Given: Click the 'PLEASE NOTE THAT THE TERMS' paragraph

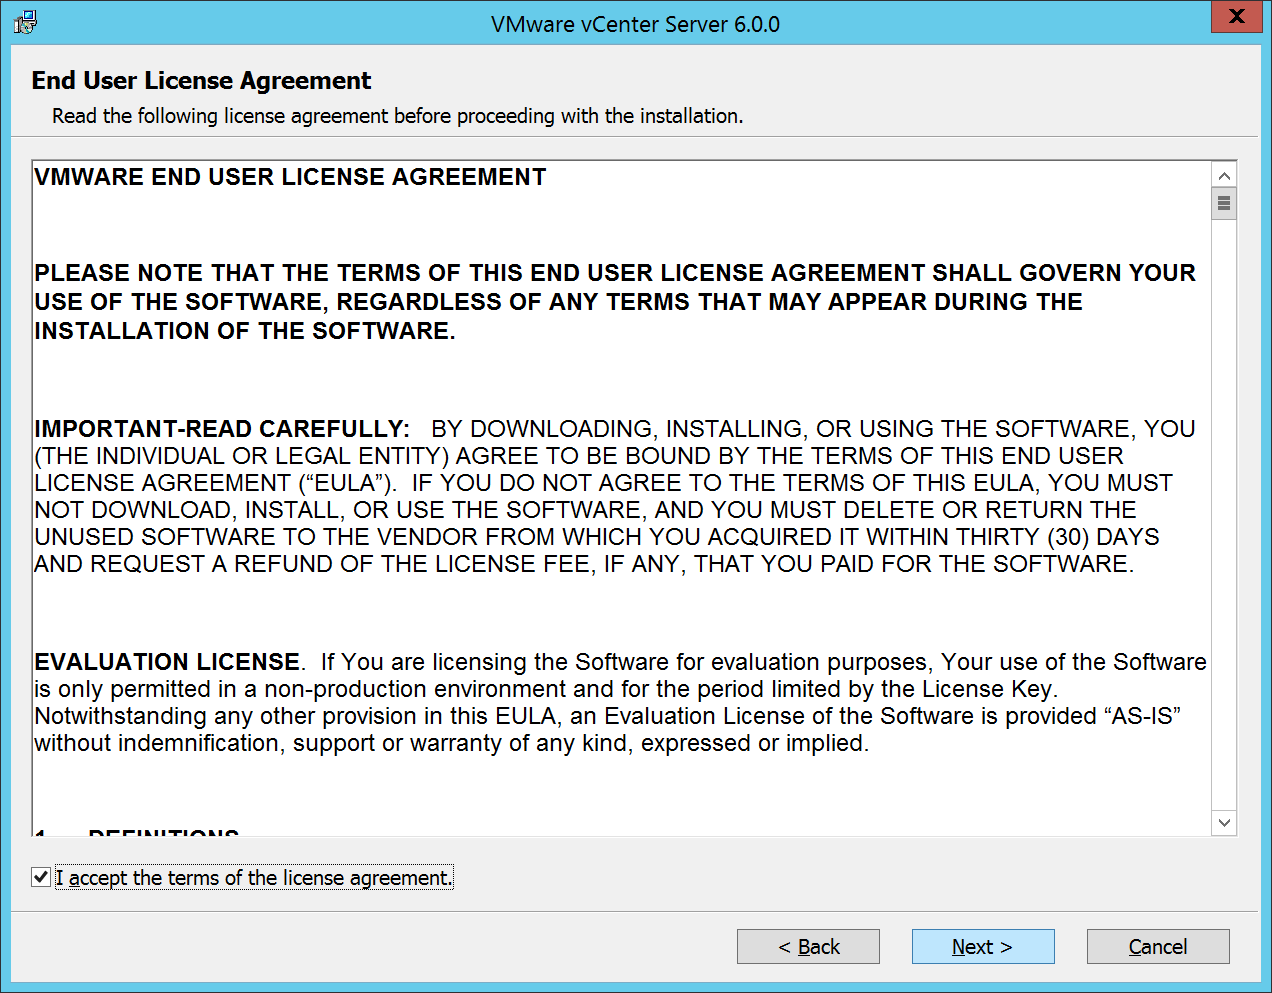Looking at the screenshot, I should [615, 302].
